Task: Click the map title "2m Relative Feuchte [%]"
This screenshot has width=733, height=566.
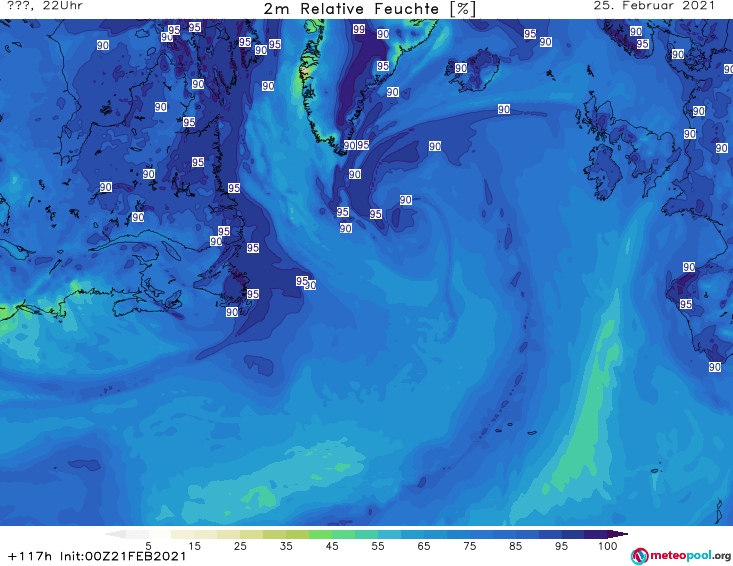Action: [x=369, y=9]
